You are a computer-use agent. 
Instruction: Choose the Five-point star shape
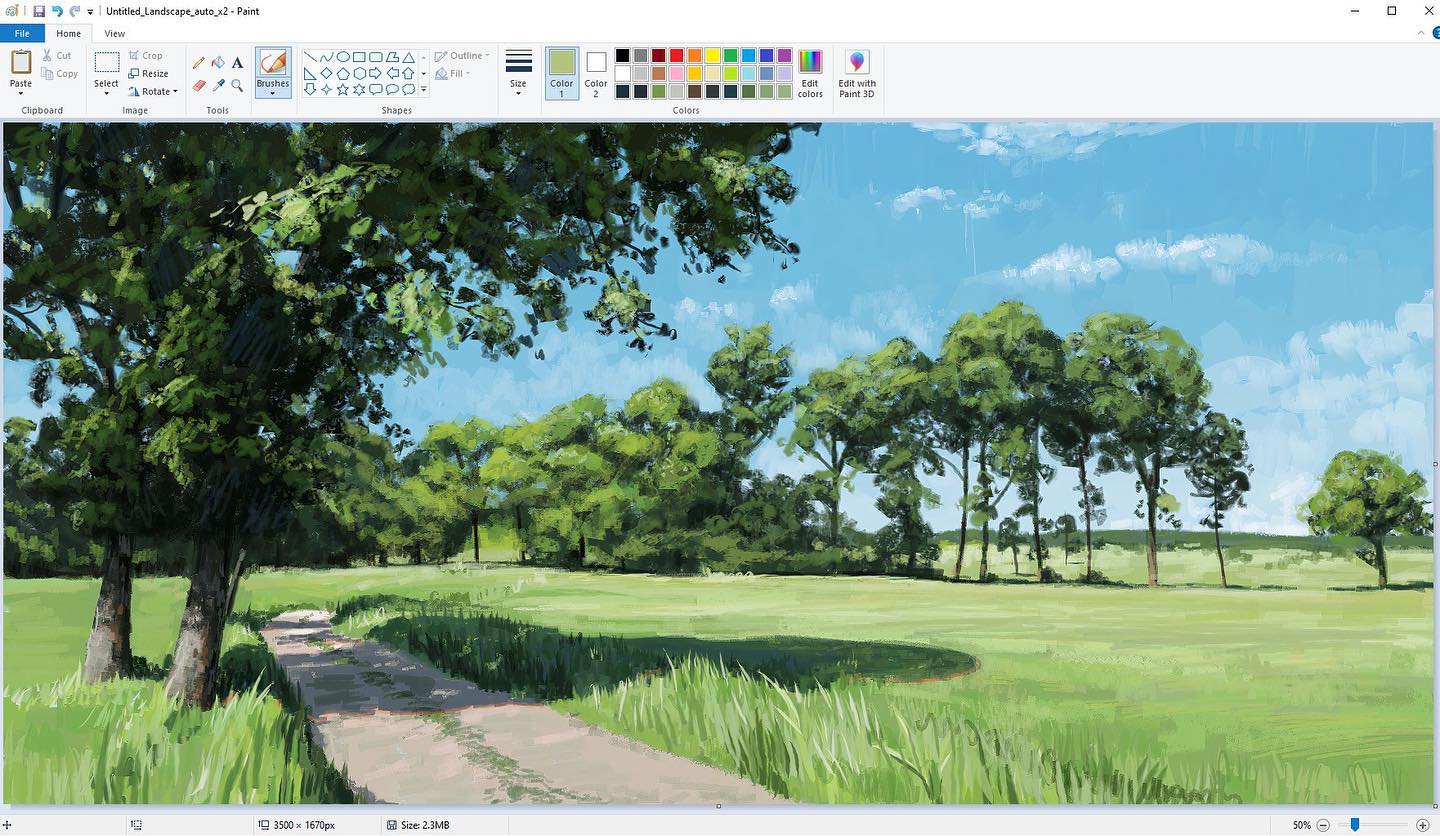(343, 89)
